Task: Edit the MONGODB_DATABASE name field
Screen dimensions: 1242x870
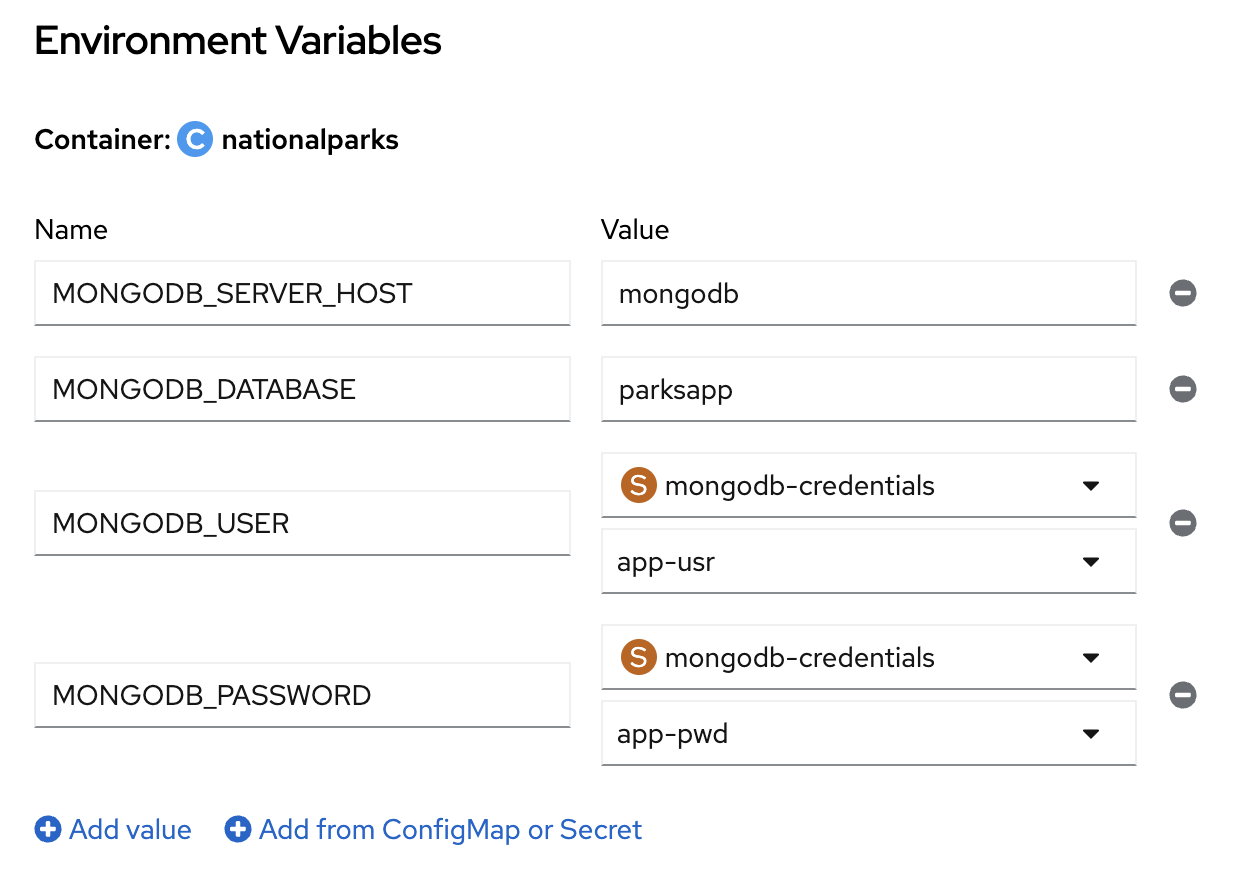Action: pyautogui.click(x=302, y=389)
